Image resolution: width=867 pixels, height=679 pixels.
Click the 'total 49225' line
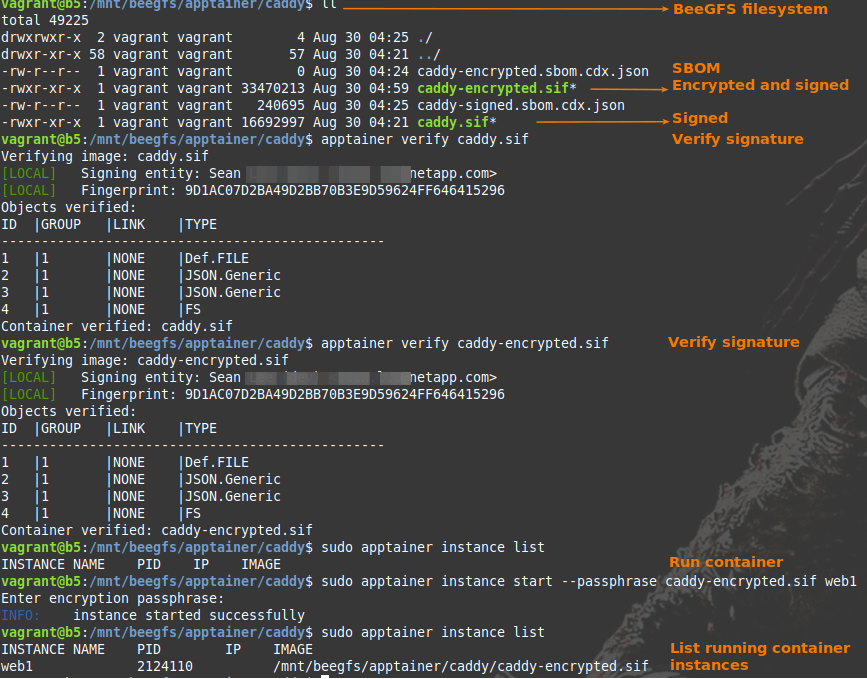point(45,20)
